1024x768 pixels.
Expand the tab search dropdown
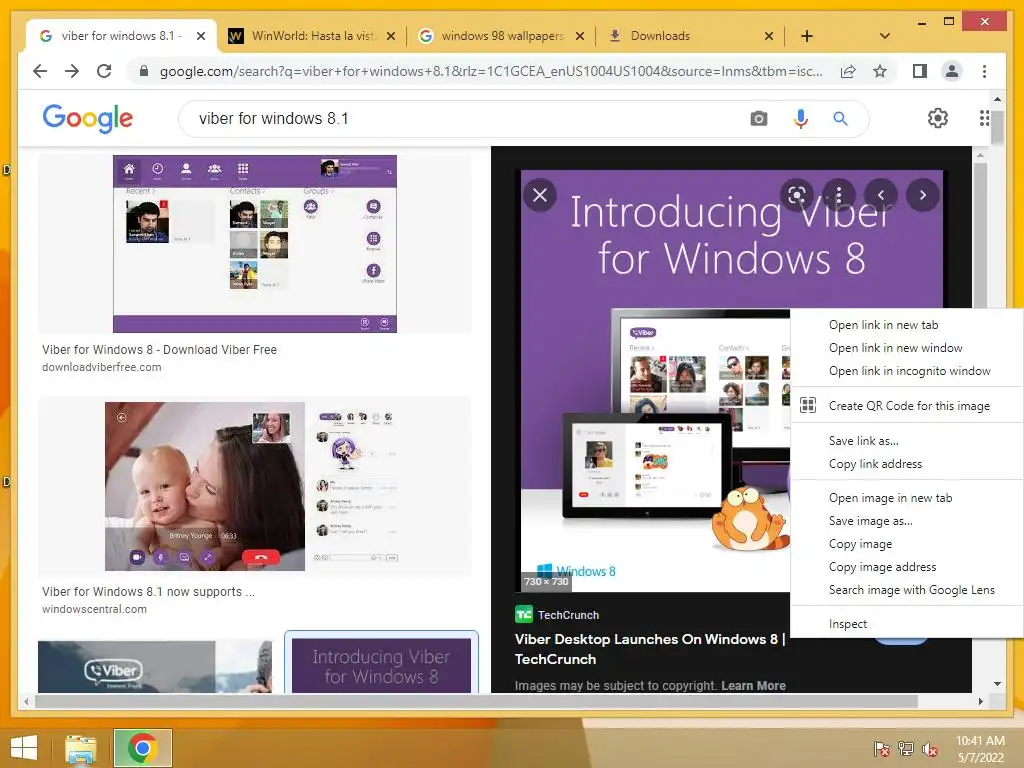click(884, 36)
